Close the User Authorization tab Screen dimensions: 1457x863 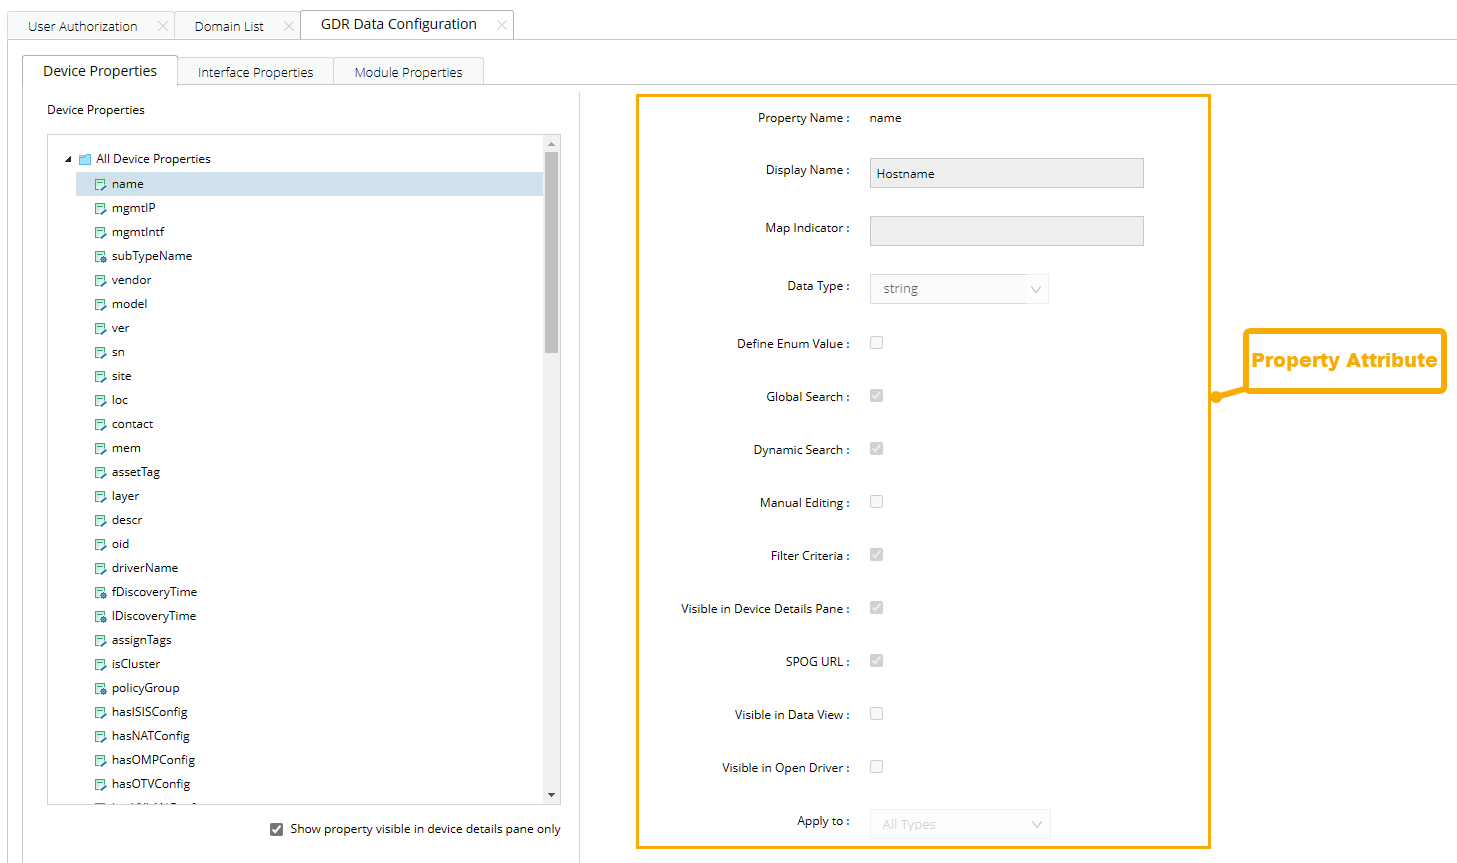tap(163, 25)
